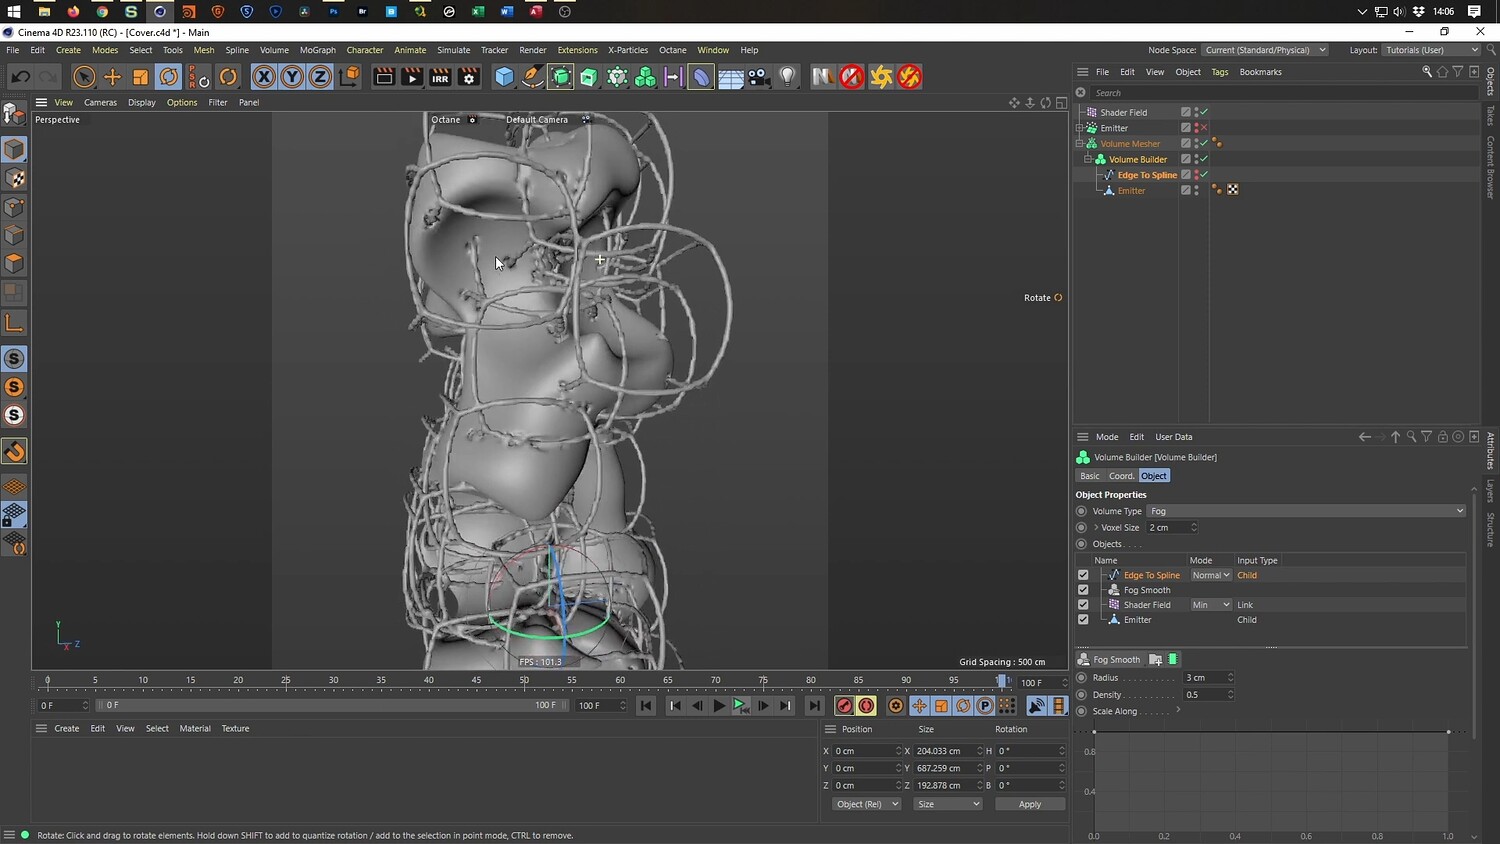Toggle the X-axis lock button

[x=263, y=77]
